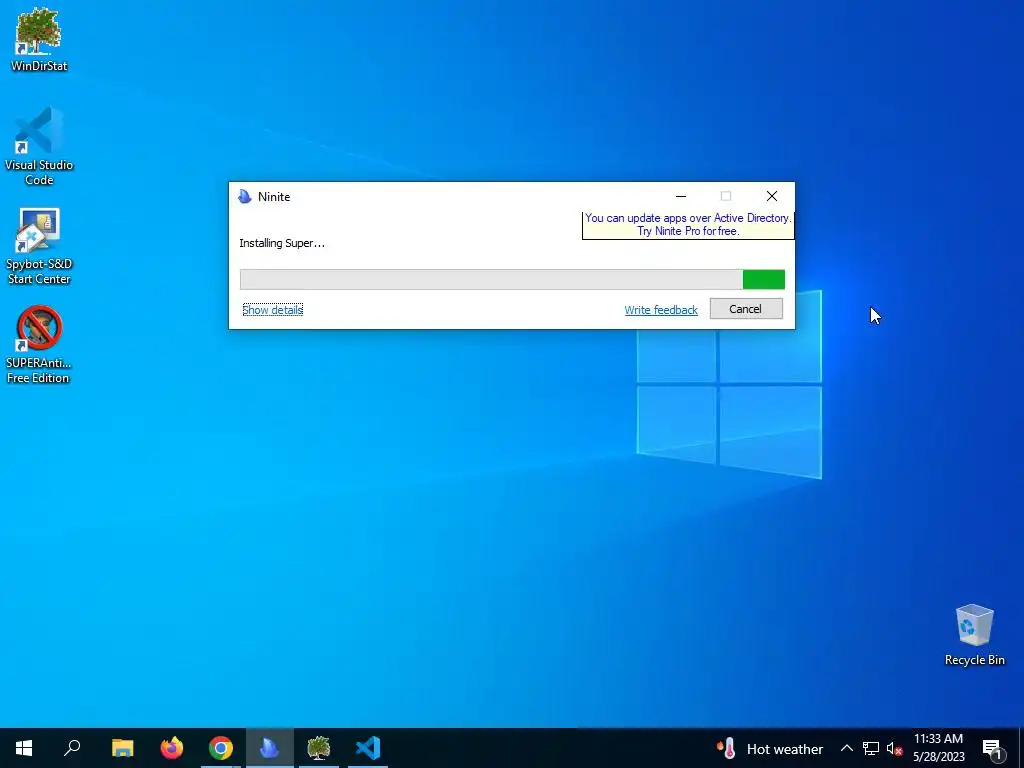Close the Ninite window
This screenshot has width=1024, height=768.
click(771, 196)
